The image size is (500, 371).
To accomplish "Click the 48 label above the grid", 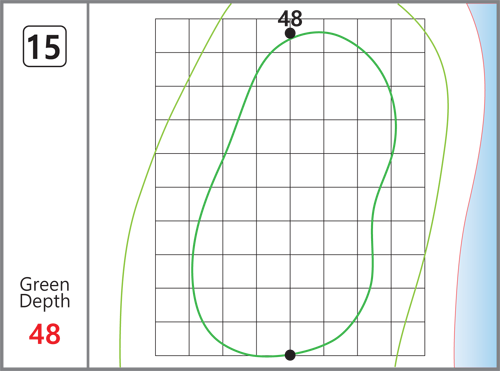I will coord(290,18).
